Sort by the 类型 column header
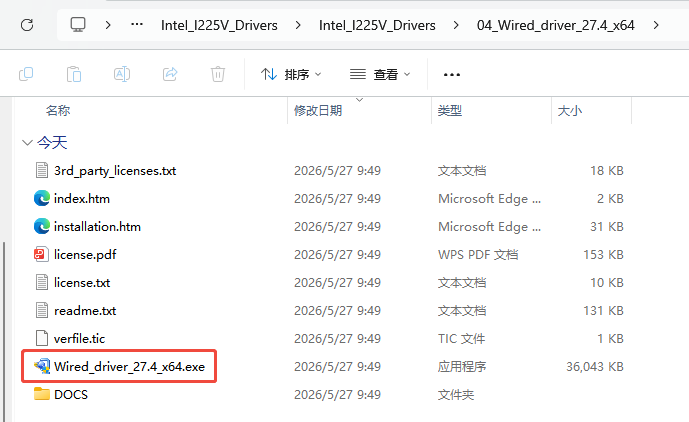 pyautogui.click(x=450, y=110)
